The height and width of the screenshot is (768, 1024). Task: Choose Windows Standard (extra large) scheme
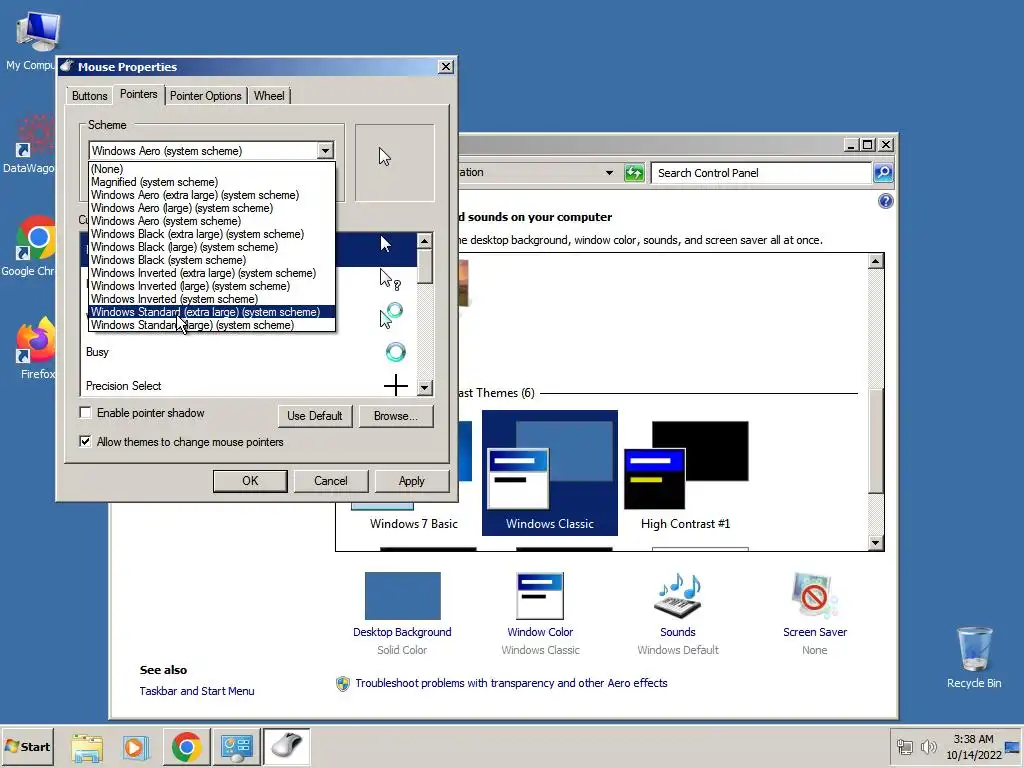click(212, 312)
